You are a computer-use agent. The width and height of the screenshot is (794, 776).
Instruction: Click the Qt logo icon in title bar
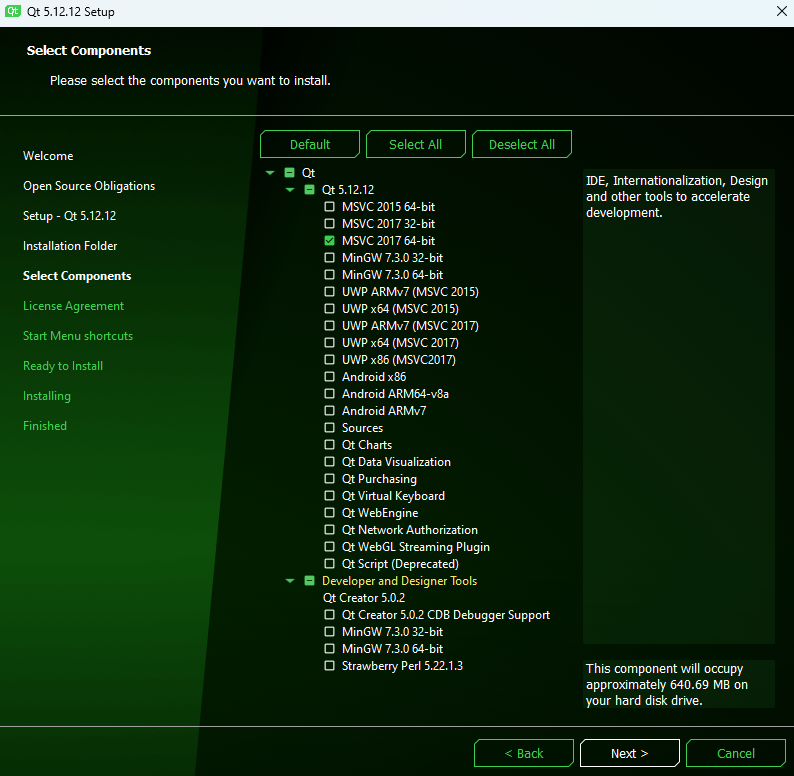click(13, 11)
